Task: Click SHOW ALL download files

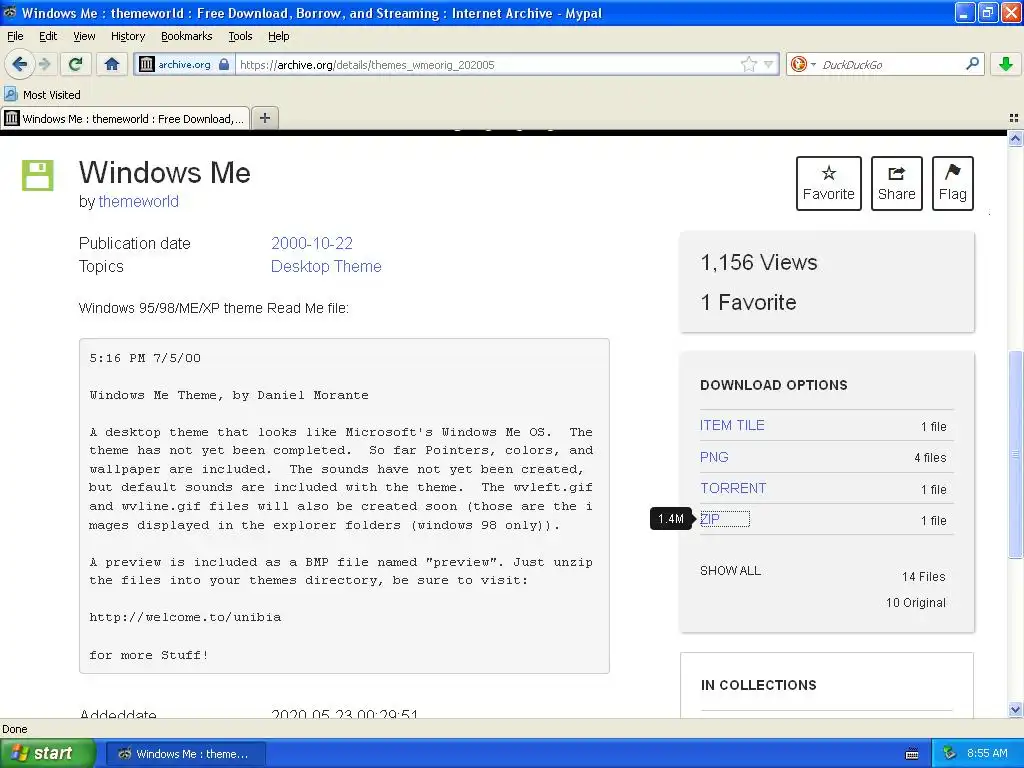Action: pyautogui.click(x=730, y=571)
